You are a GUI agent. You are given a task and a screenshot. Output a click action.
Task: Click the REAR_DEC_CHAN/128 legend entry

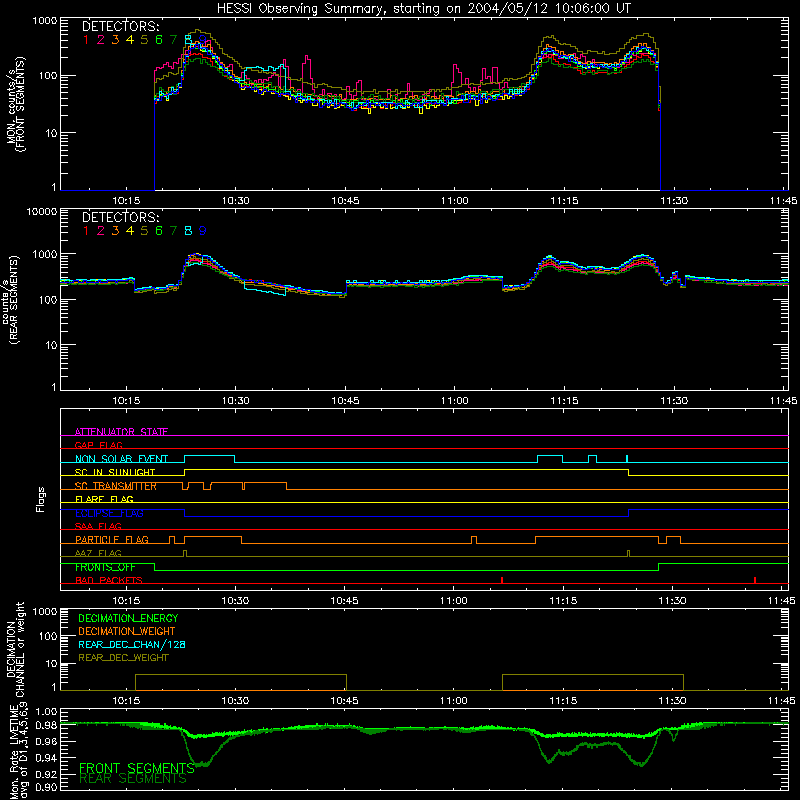coord(132,644)
